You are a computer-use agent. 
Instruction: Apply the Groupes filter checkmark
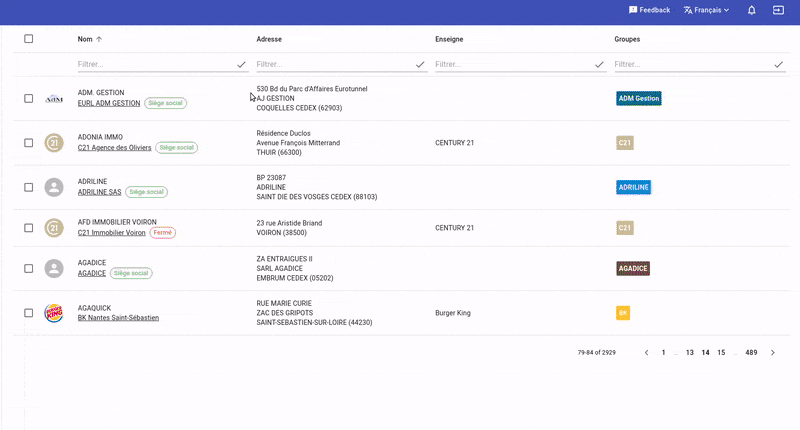[778, 64]
